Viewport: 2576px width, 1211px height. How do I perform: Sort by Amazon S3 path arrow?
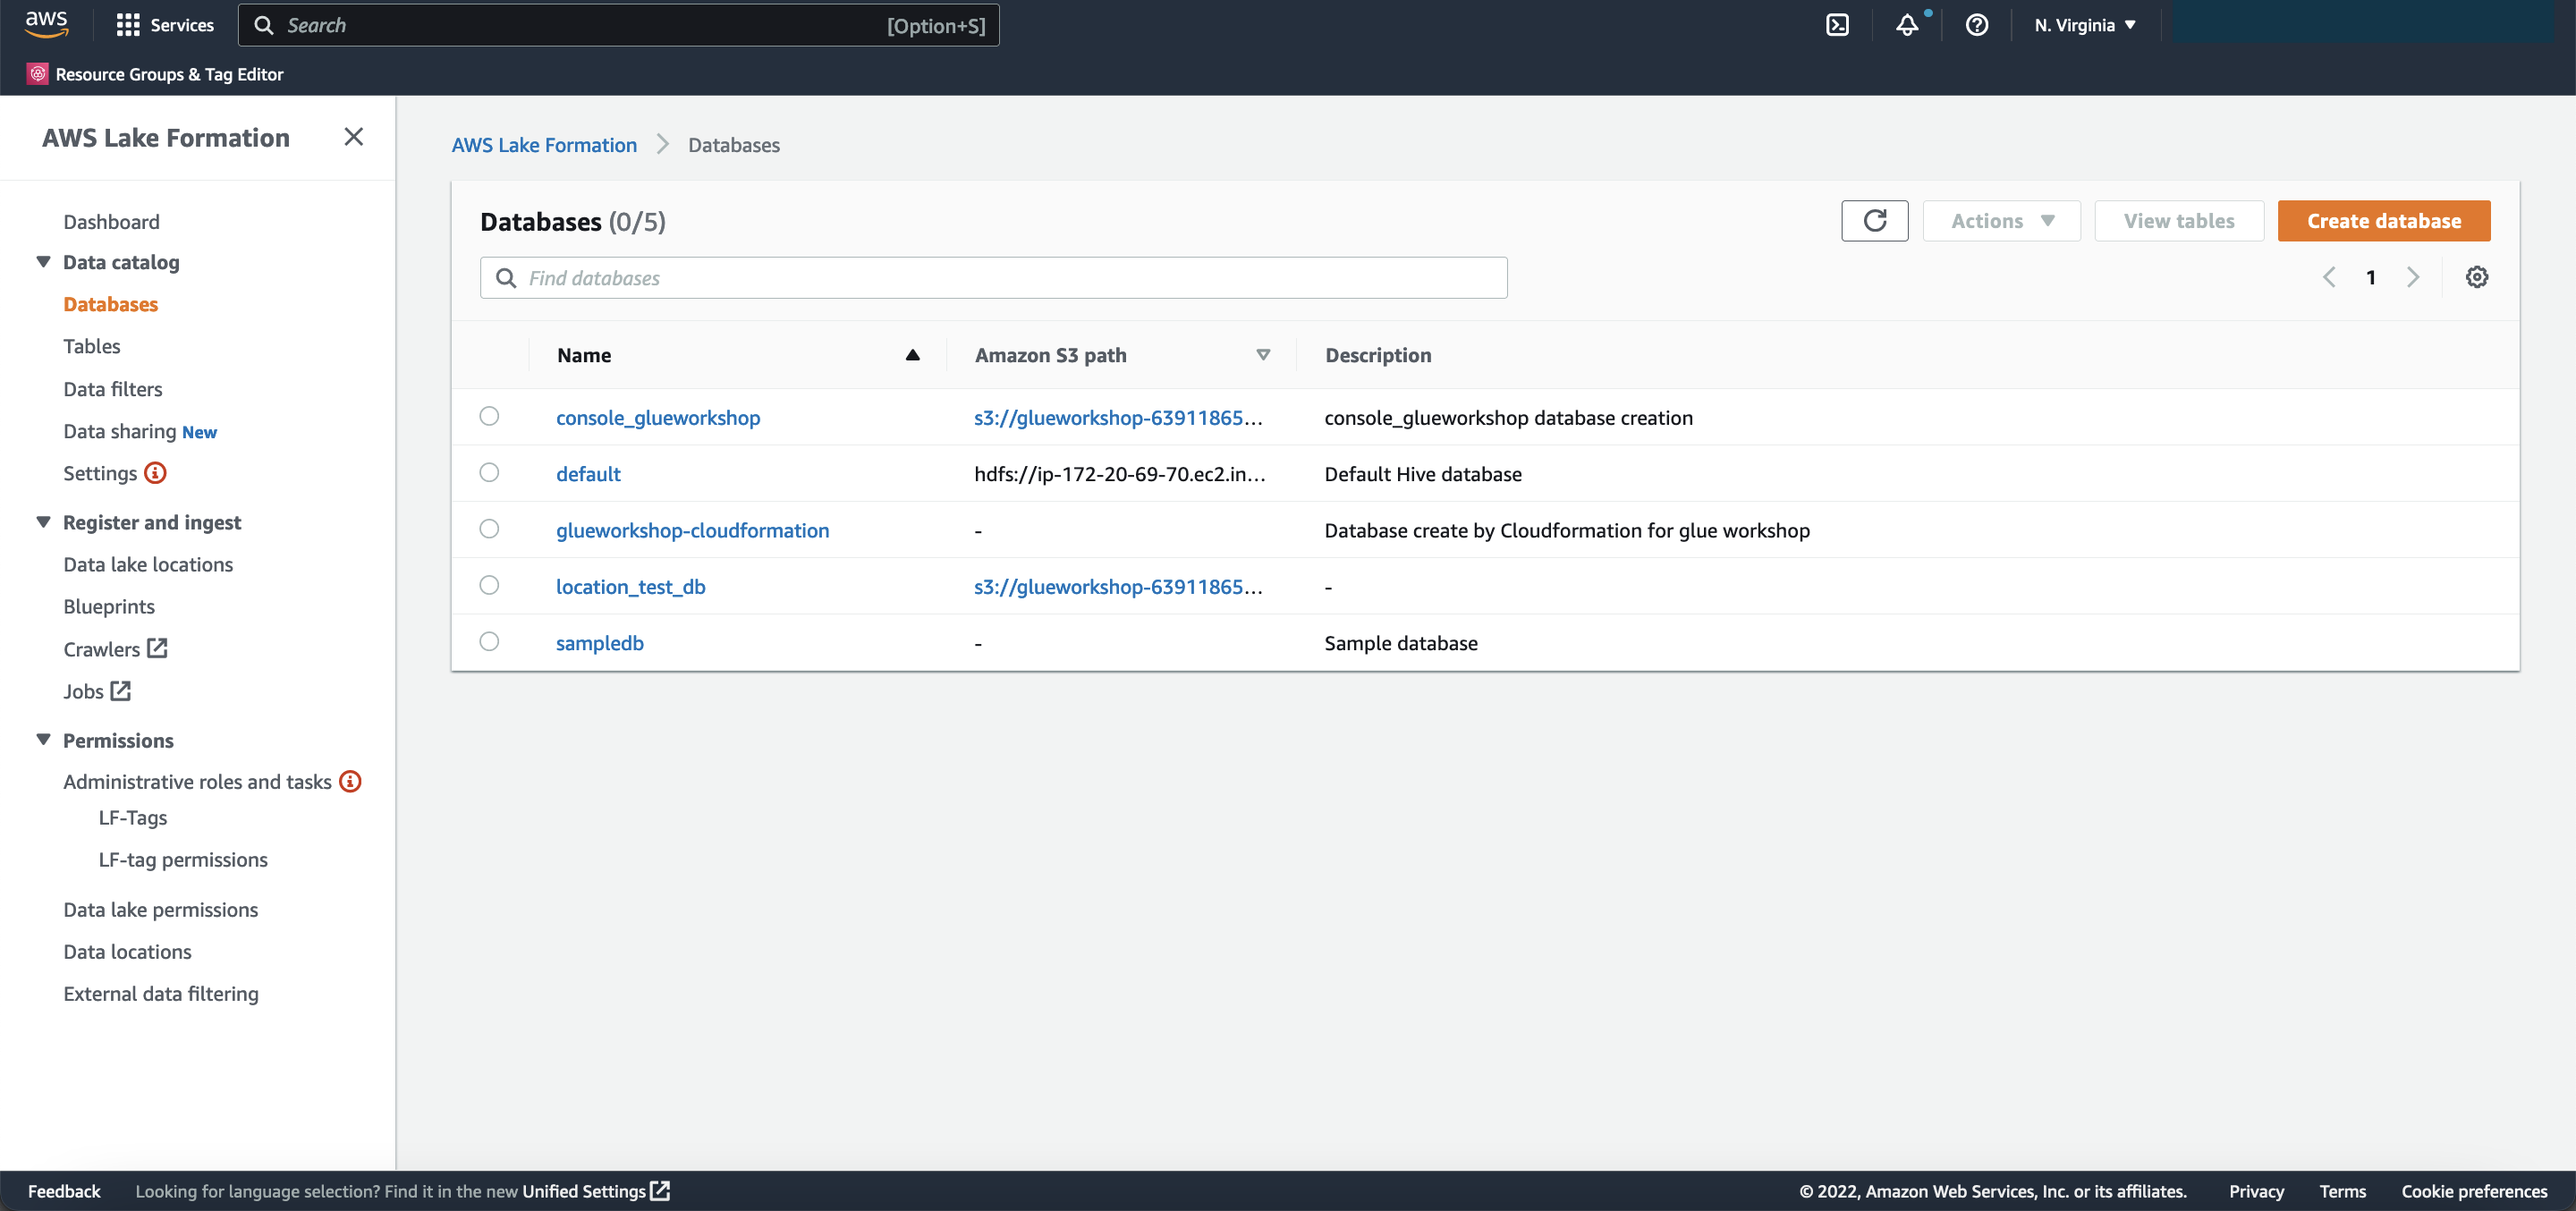[x=1263, y=355]
